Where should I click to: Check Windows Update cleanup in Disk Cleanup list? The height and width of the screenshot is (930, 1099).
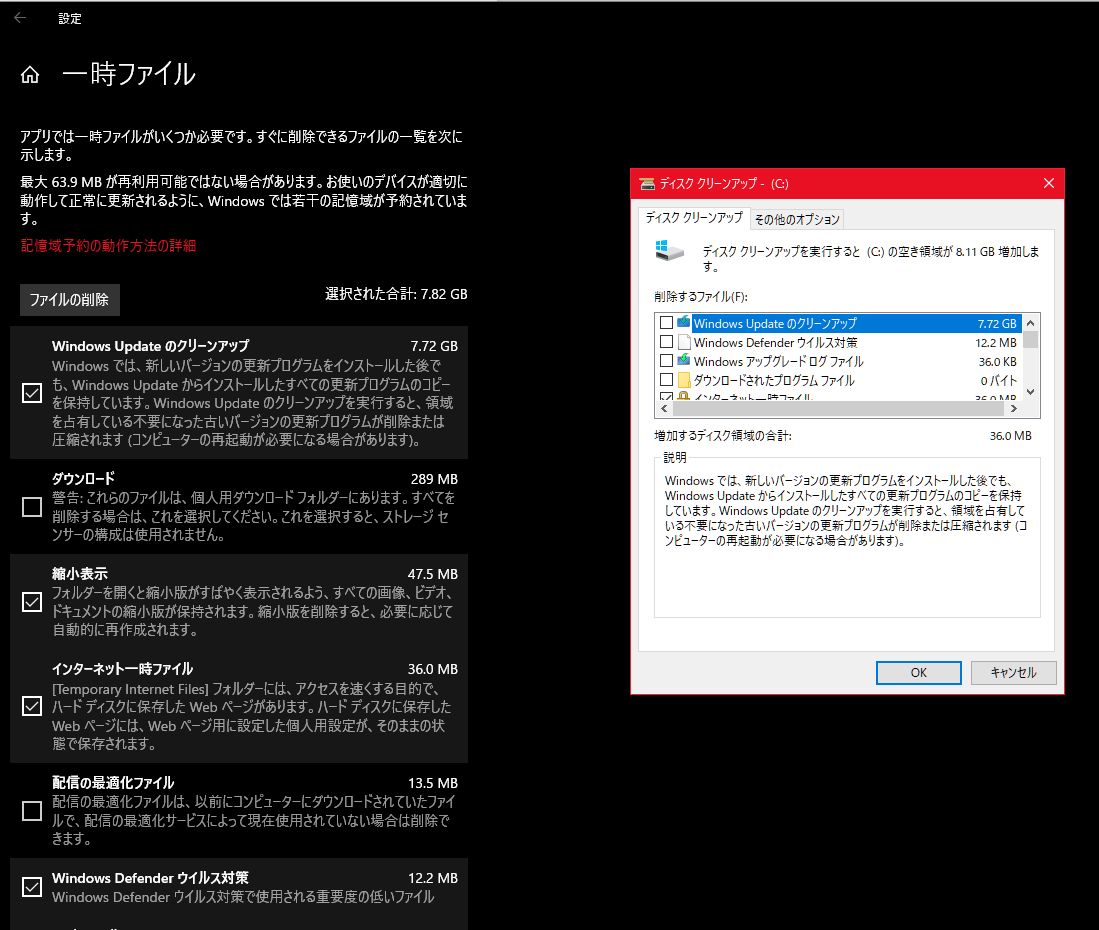click(x=667, y=323)
